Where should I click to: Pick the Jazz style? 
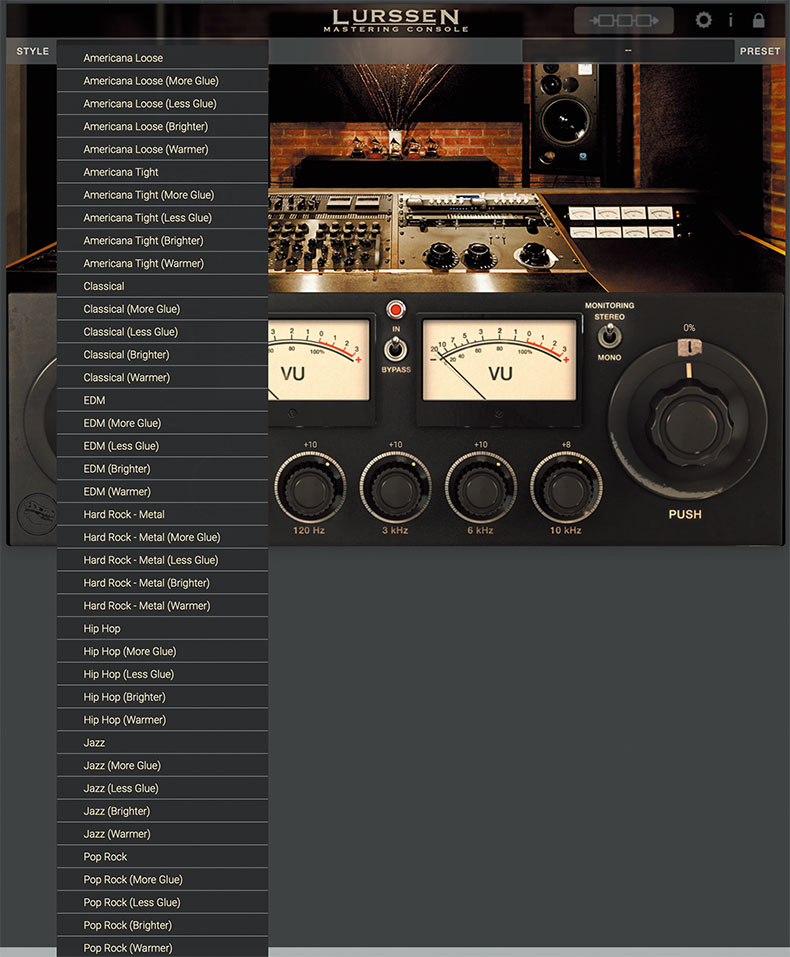click(162, 743)
